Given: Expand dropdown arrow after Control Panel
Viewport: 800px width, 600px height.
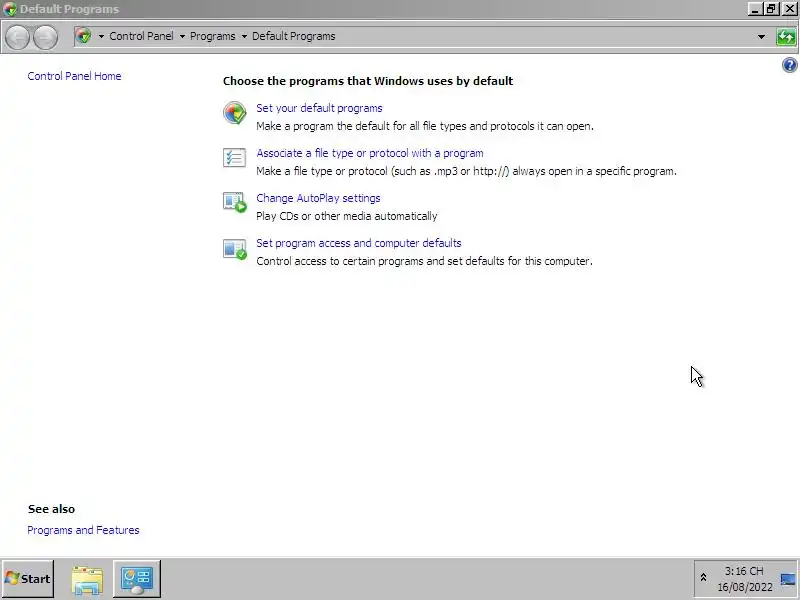Looking at the screenshot, I should [x=182, y=36].
